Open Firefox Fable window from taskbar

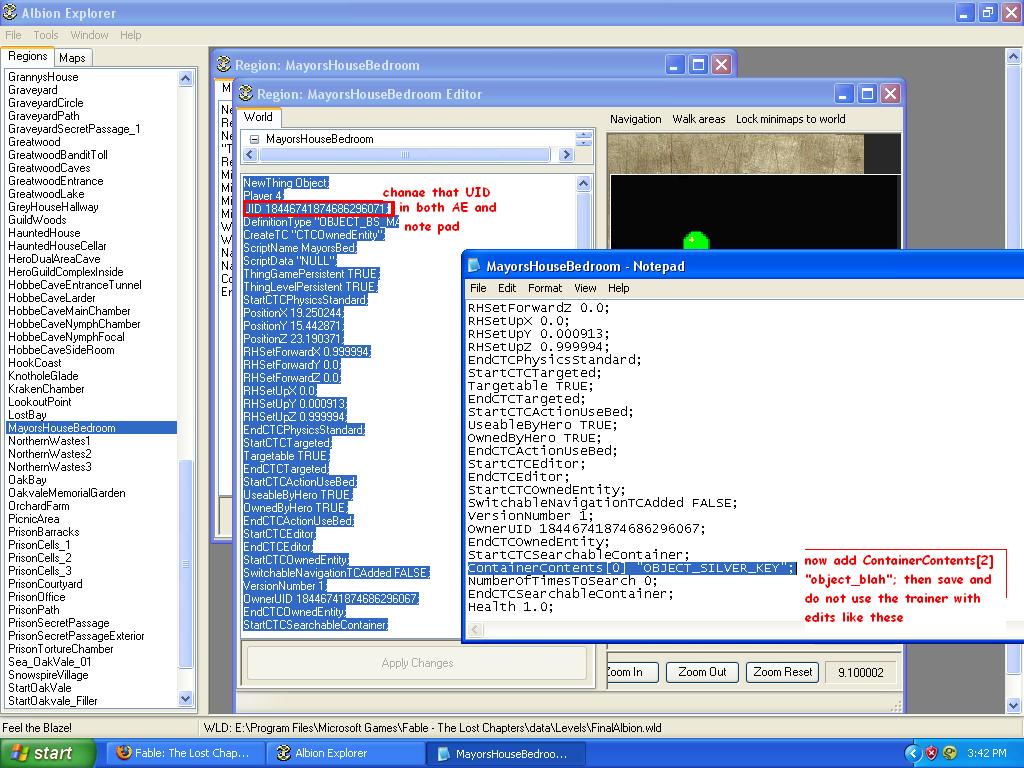(x=182, y=753)
